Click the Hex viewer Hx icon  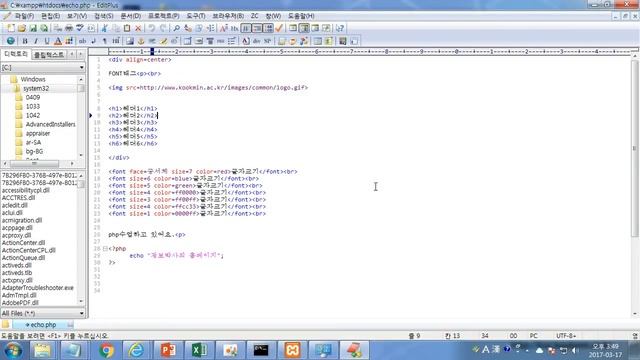(x=234, y=28)
